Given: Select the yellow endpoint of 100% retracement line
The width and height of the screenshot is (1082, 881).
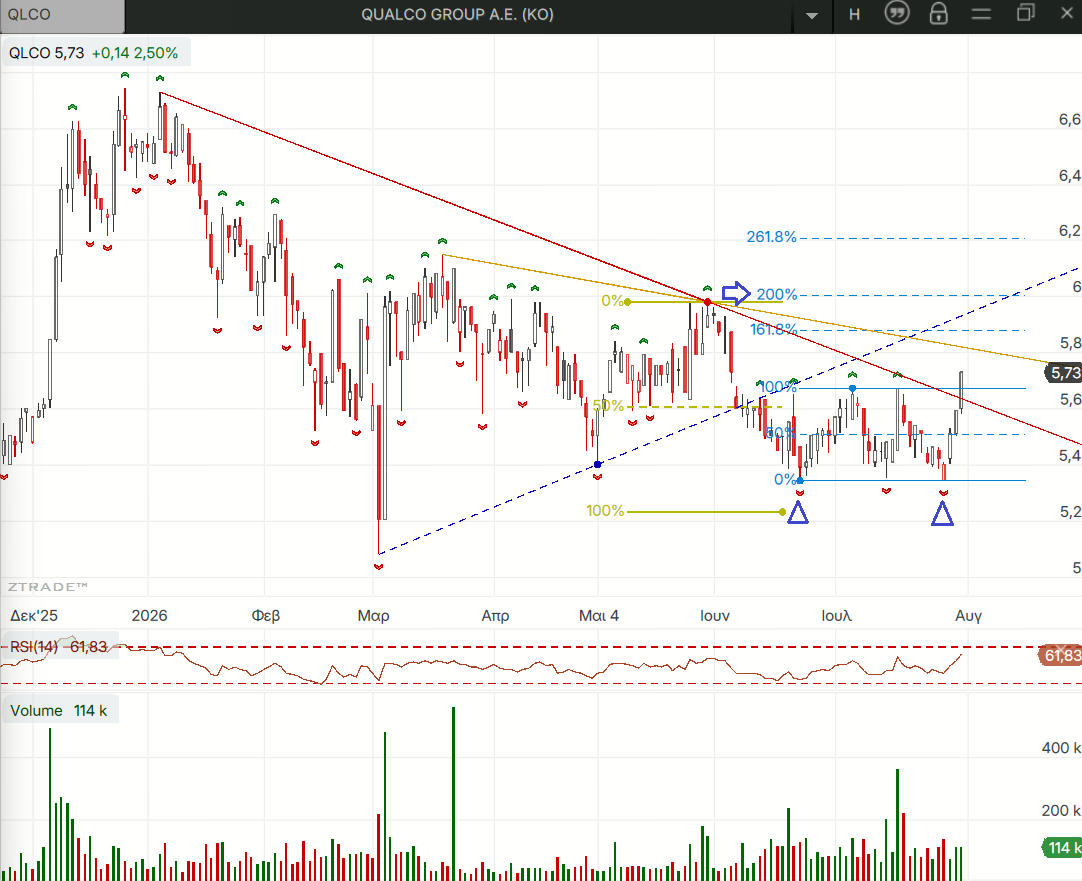Looking at the screenshot, I should point(782,512).
